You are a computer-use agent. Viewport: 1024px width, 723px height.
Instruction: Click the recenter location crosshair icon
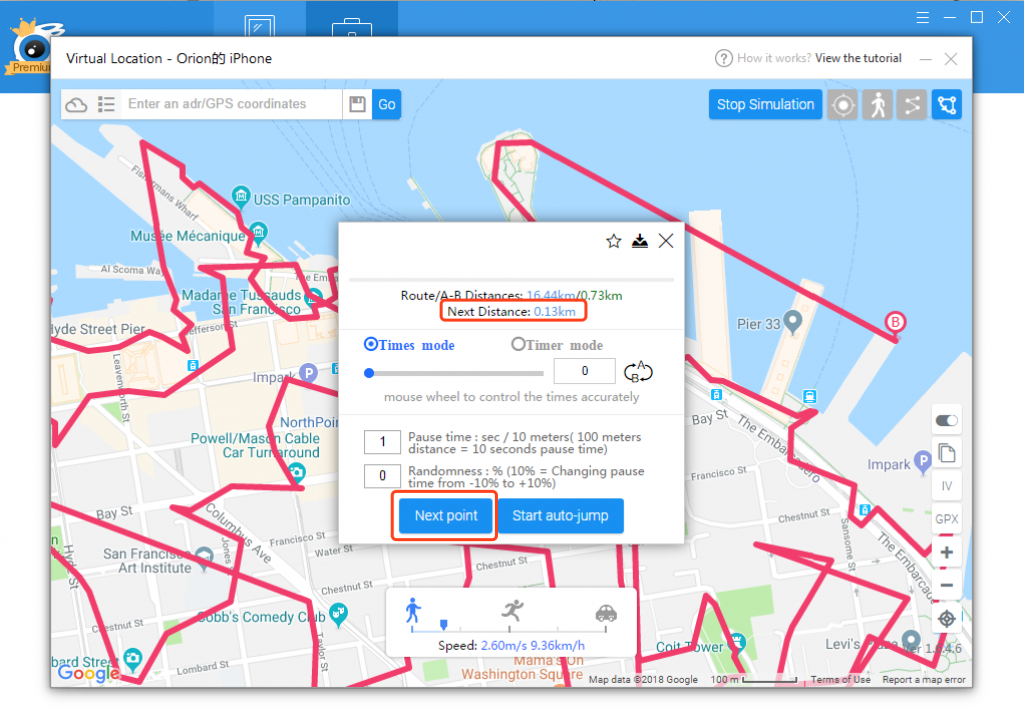(x=947, y=619)
